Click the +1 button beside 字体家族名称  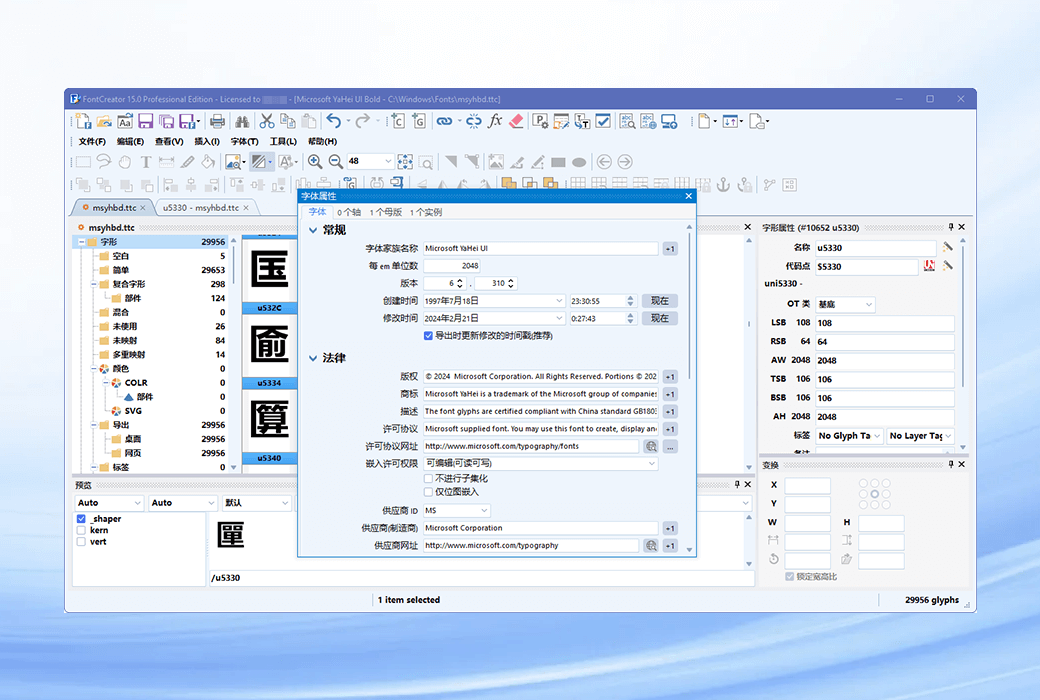click(x=670, y=249)
